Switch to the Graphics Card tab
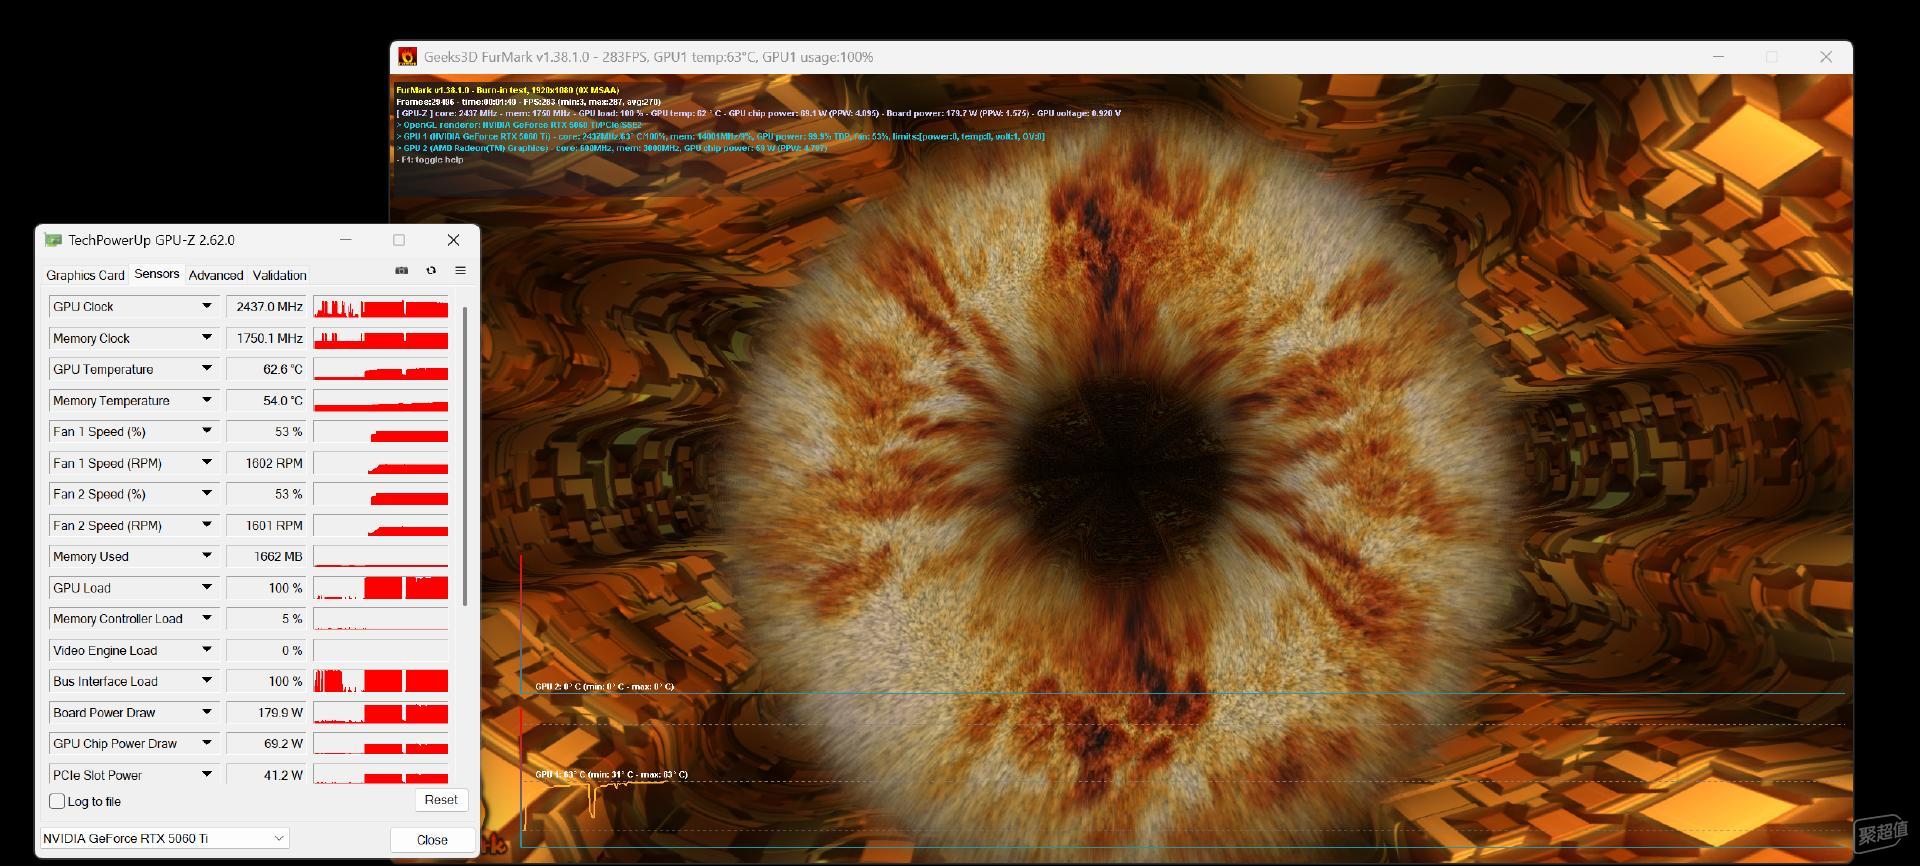Viewport: 1920px width, 866px height. [x=85, y=275]
